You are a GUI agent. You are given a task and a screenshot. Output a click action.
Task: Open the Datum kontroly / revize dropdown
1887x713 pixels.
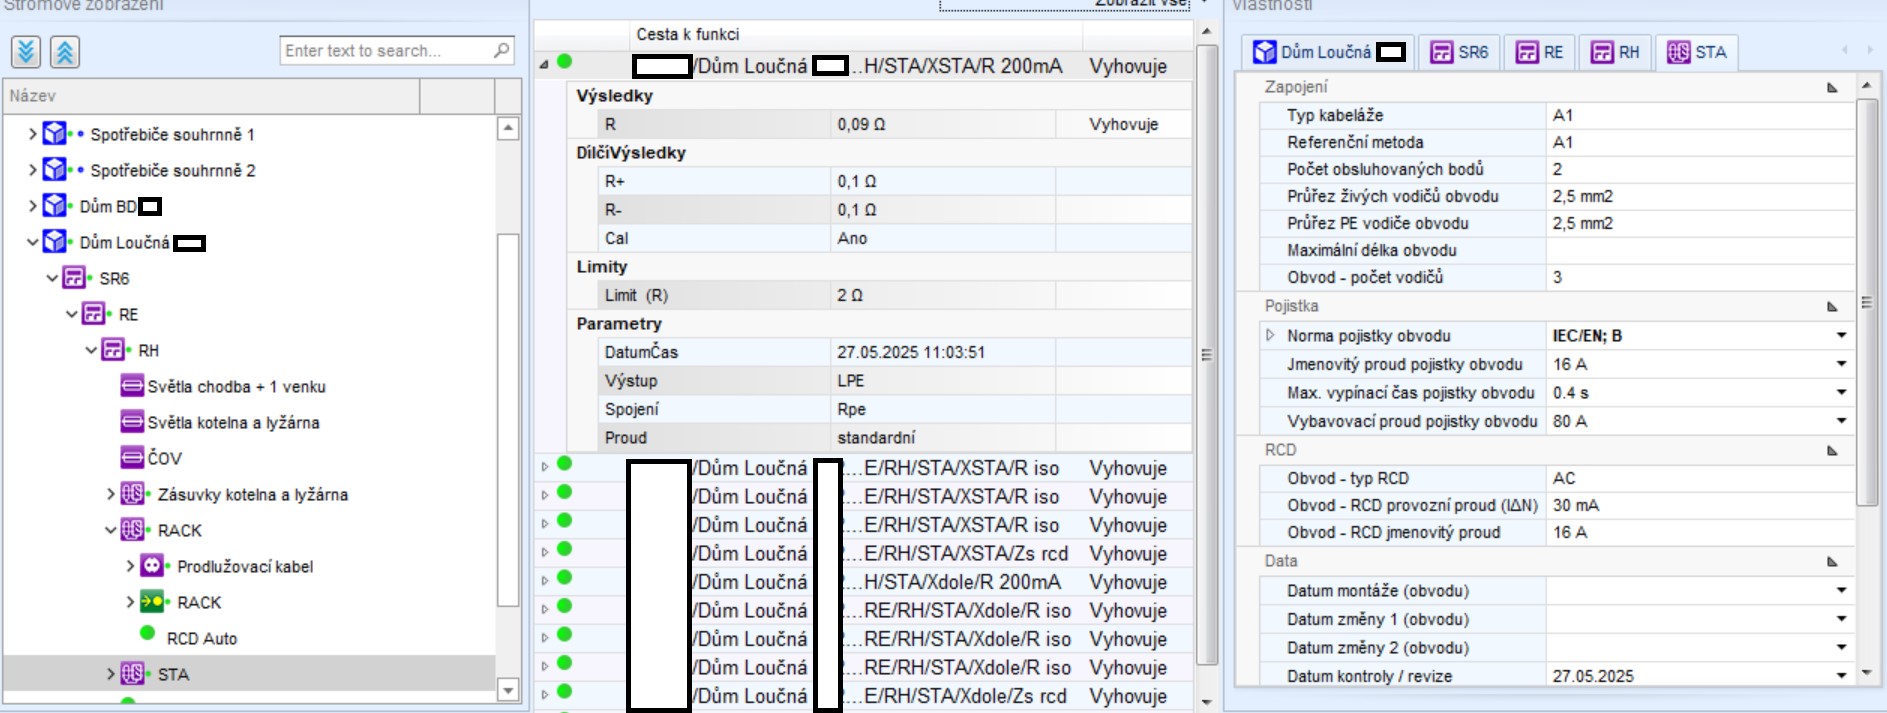(1841, 676)
